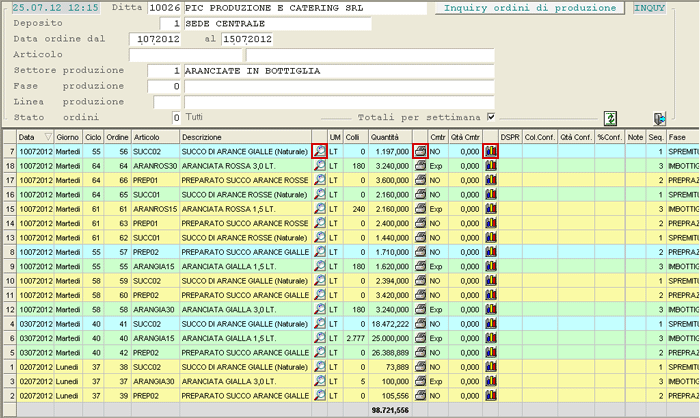Image resolution: width=700 pixels, height=418 pixels.
Task: Click the Descrizione column header
Action: click(246, 137)
